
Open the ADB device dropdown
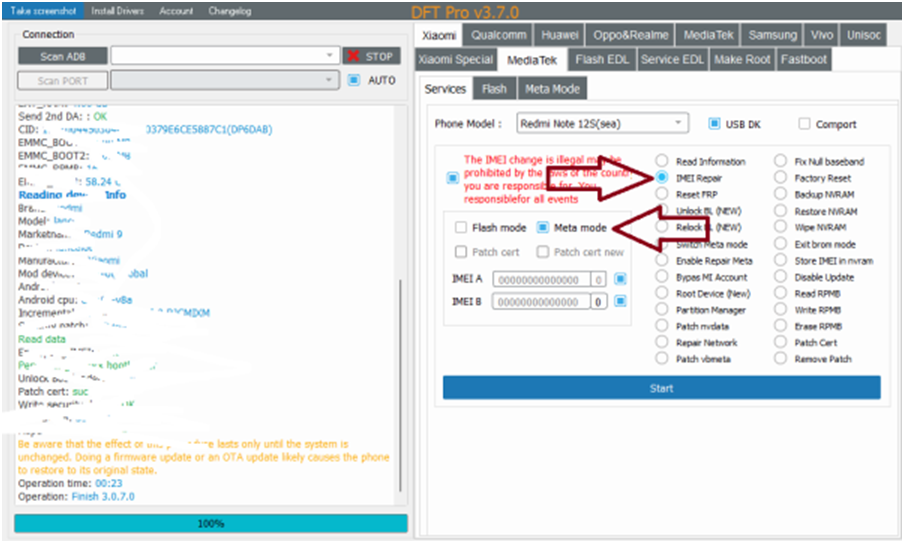tap(224, 56)
